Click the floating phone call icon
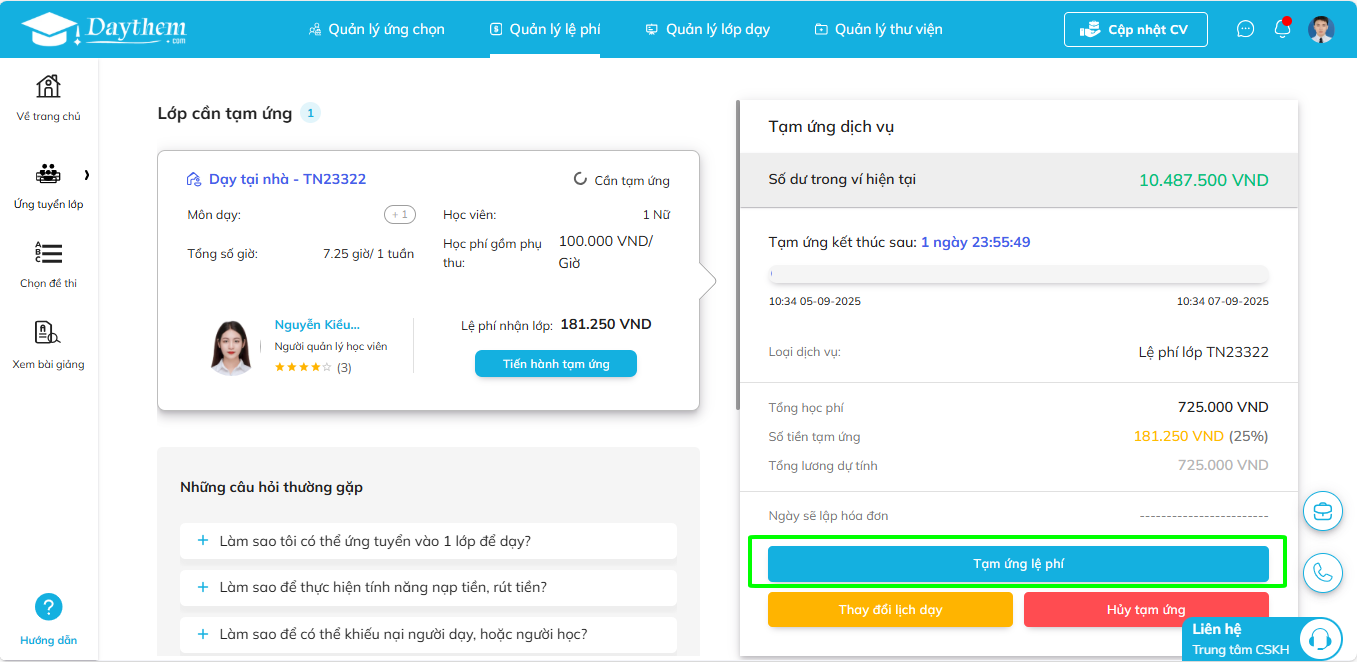Viewport: 1357px width, 662px height. click(x=1323, y=573)
